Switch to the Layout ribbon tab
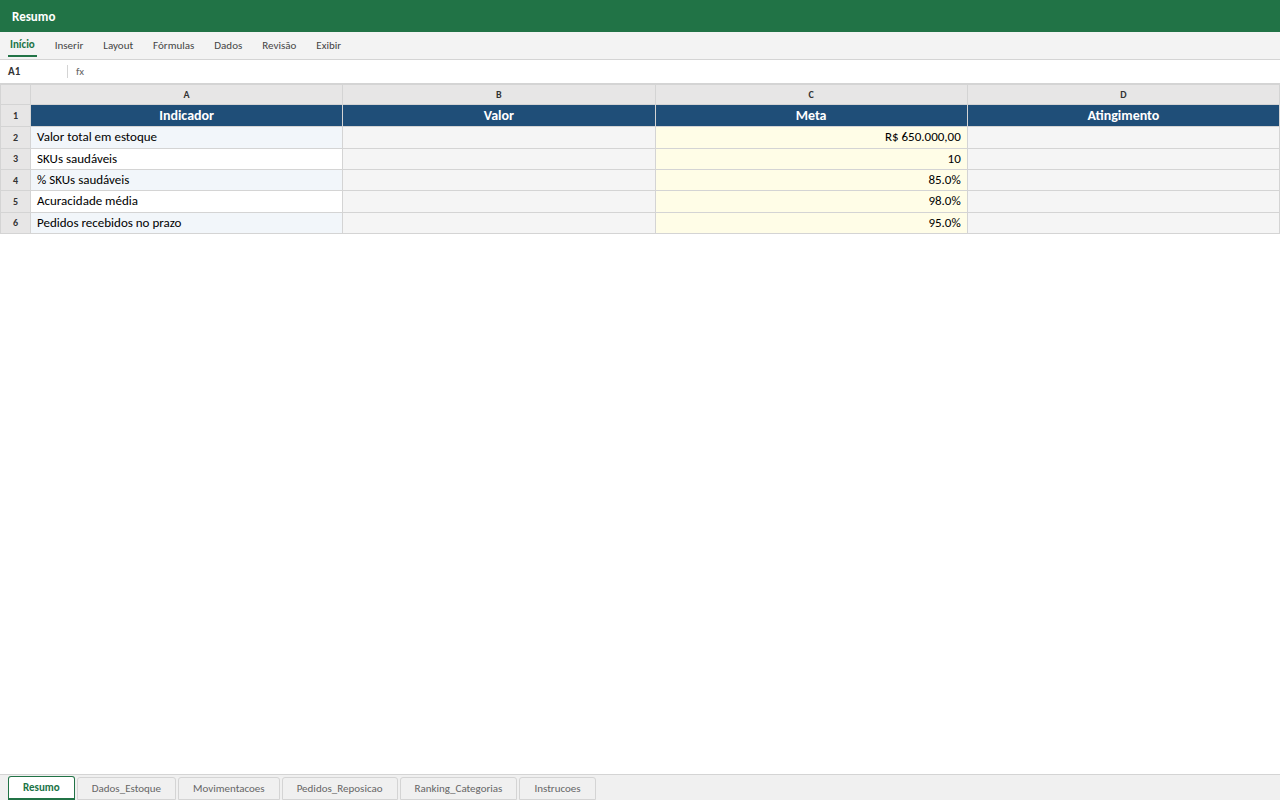Viewport: 1280px width, 800px height. [118, 46]
